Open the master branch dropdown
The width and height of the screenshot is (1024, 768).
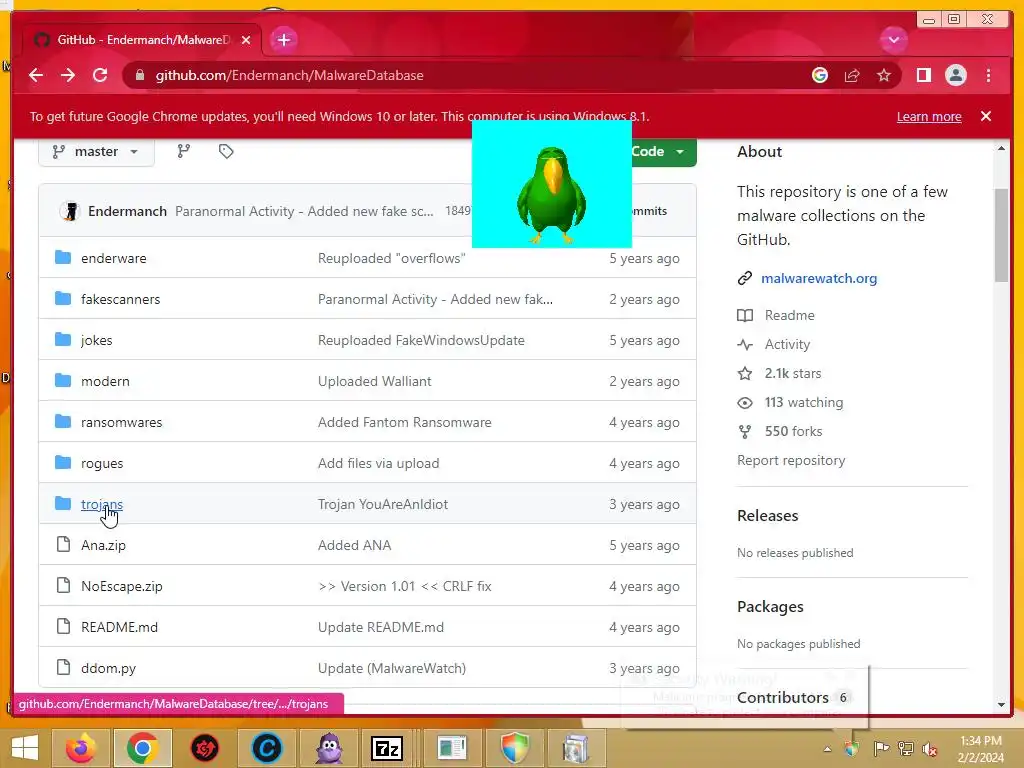pyautogui.click(x=97, y=152)
